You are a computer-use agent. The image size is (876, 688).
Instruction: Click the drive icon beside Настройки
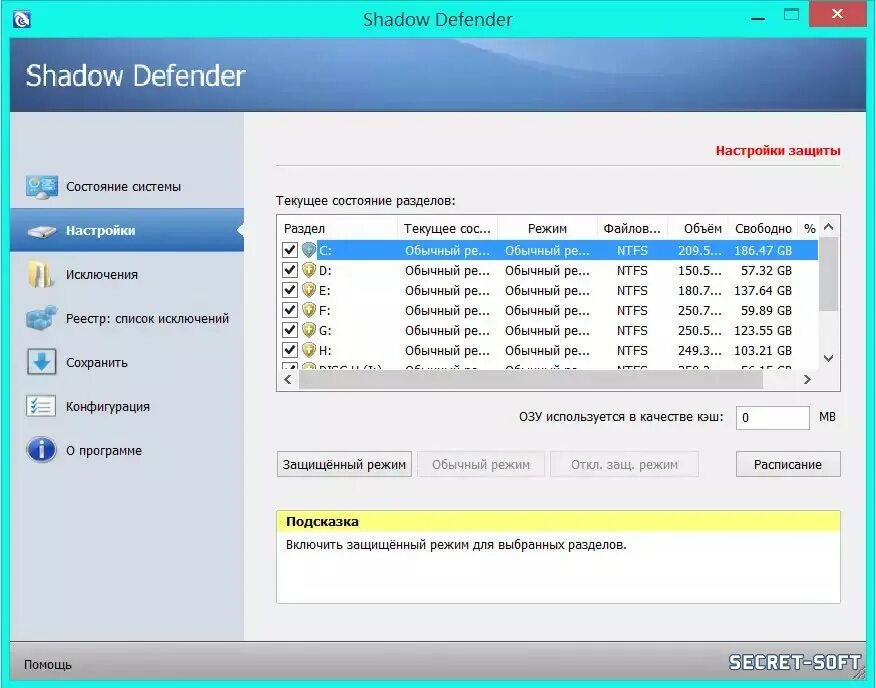41,231
